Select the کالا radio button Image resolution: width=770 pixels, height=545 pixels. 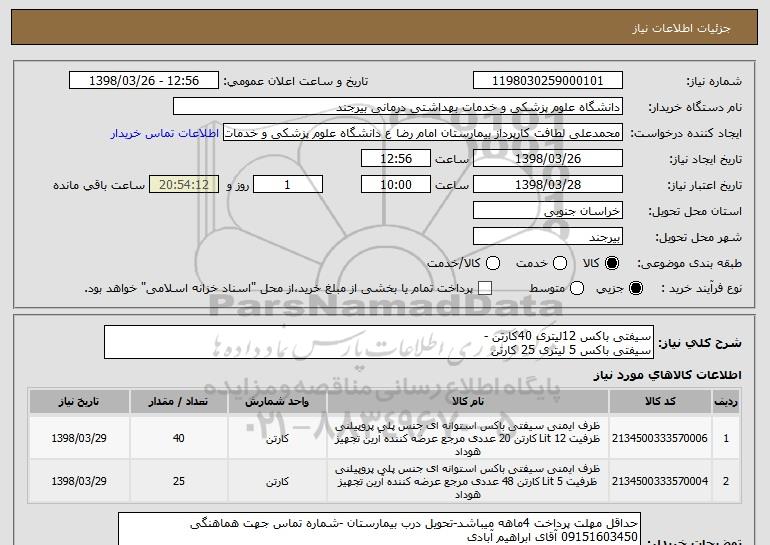(x=611, y=263)
